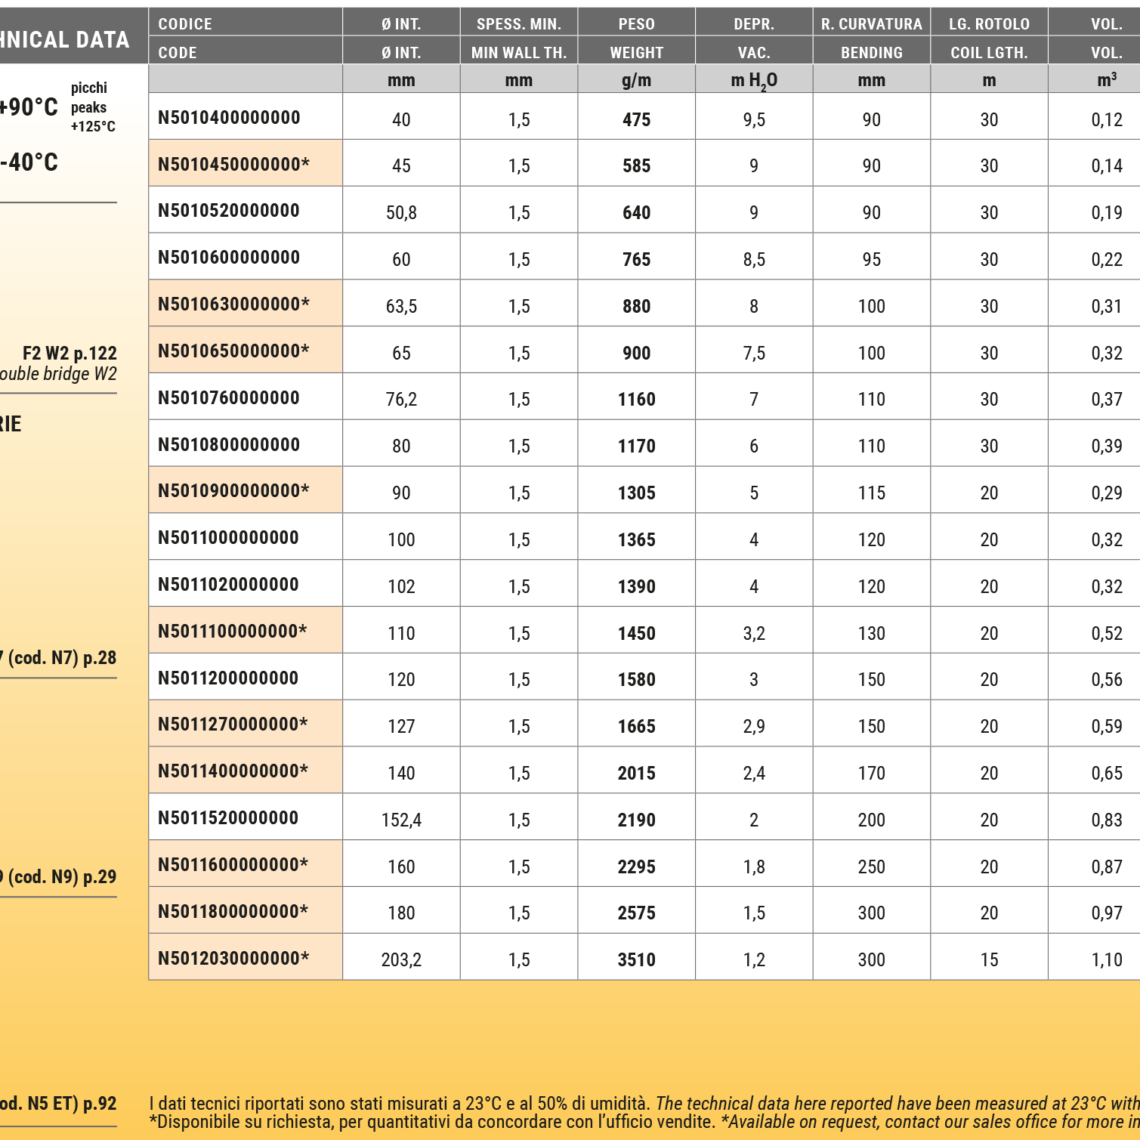
Task: Select the PESO column header
Action: pyautogui.click(x=636, y=24)
